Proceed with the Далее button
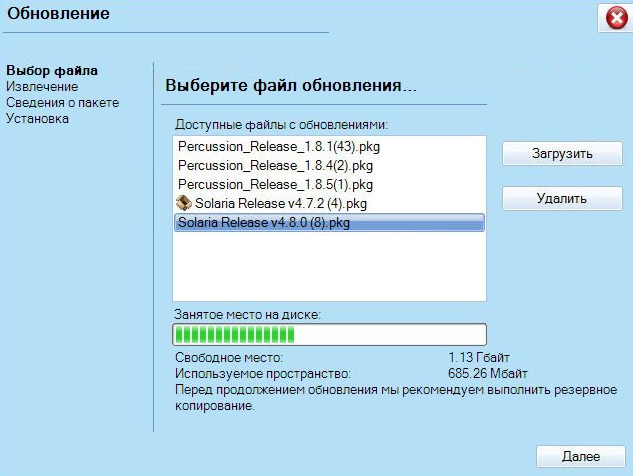The width and height of the screenshot is (633, 476). [581, 456]
